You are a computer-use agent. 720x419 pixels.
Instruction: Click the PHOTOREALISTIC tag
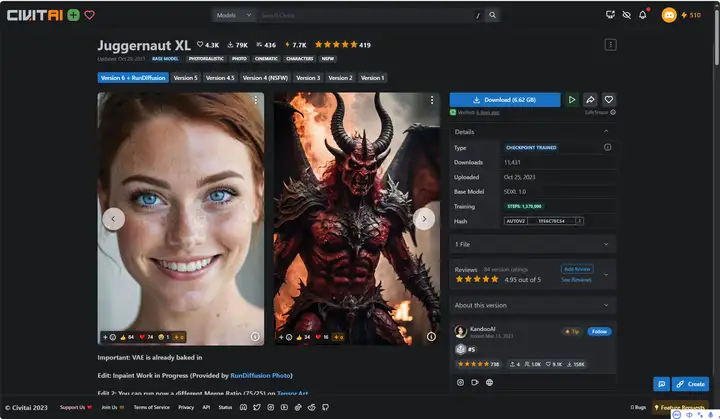point(206,59)
